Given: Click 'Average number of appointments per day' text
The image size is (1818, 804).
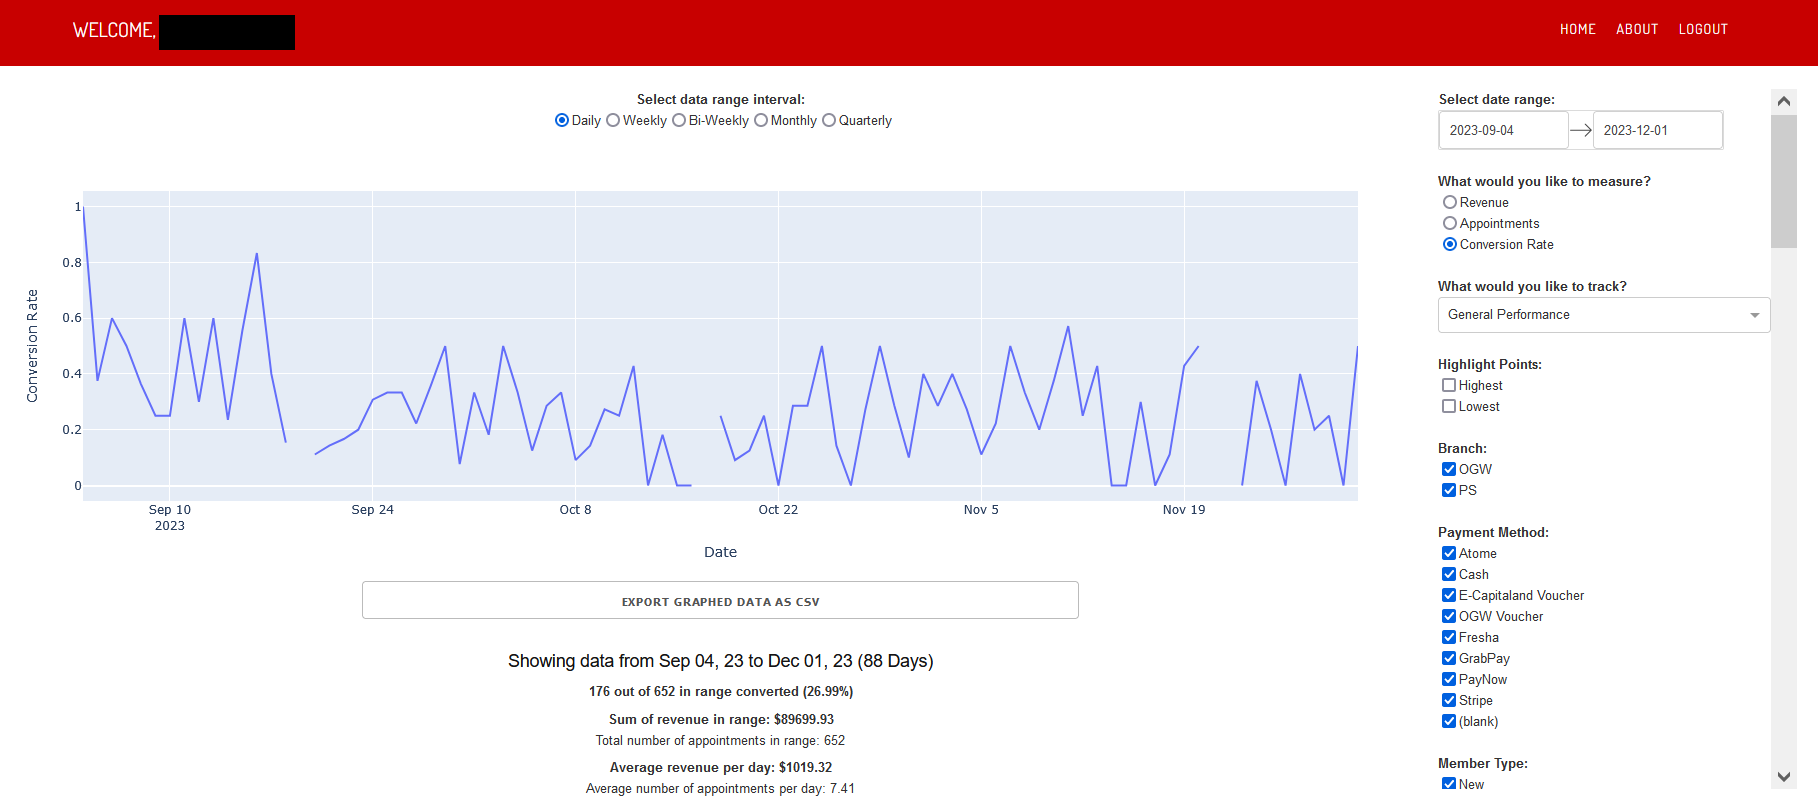Looking at the screenshot, I should 720,788.
